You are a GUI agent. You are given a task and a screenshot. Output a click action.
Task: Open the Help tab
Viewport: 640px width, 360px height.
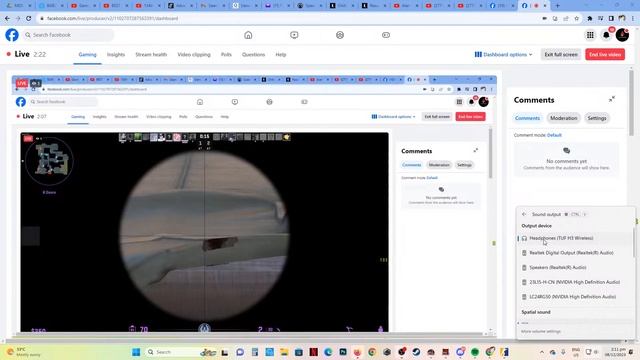pyautogui.click(x=281, y=54)
